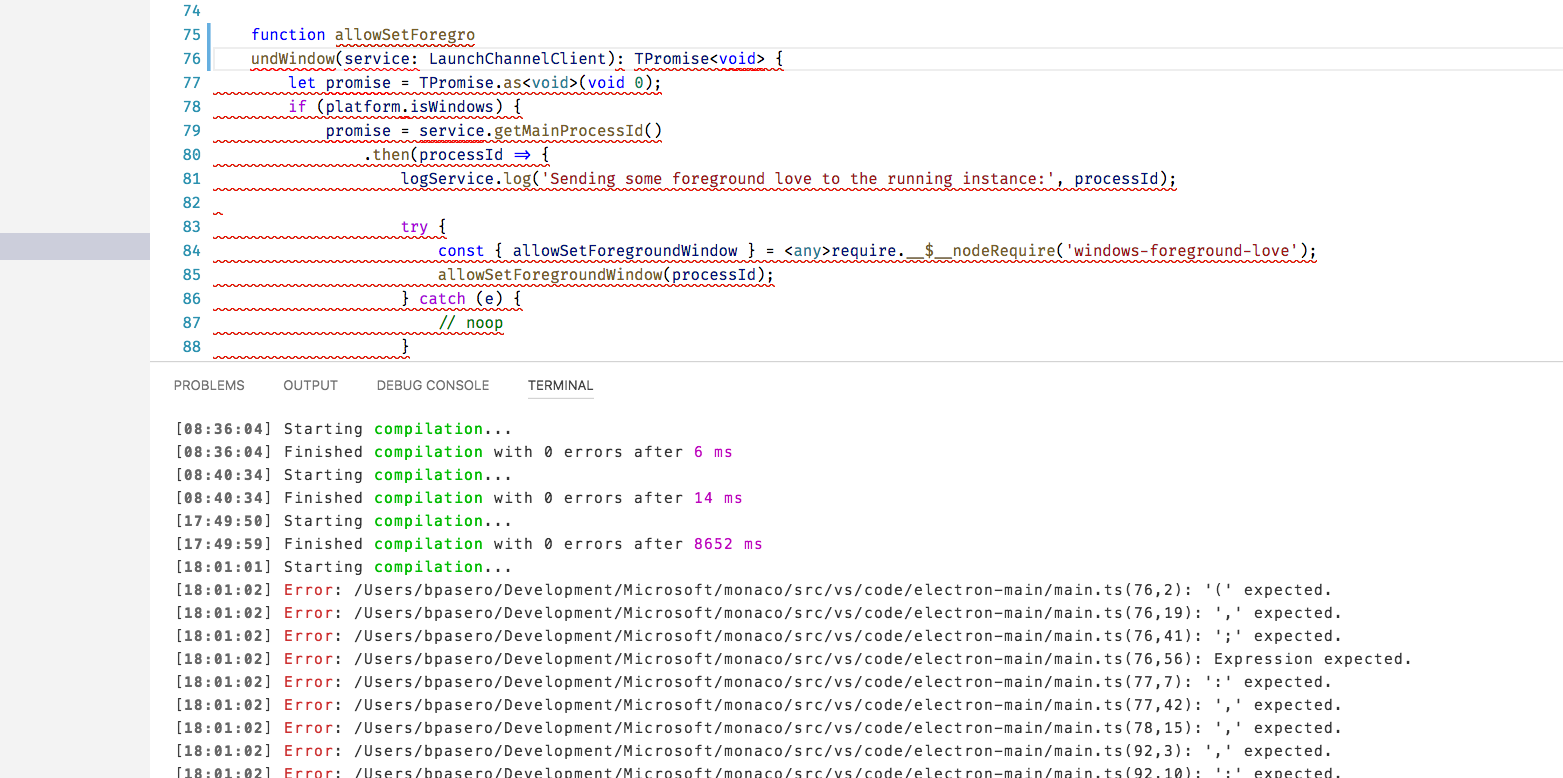Click '[08:40:34] Starting compilation...' terminal line
Viewport: 1563px width, 778px height.
343,475
